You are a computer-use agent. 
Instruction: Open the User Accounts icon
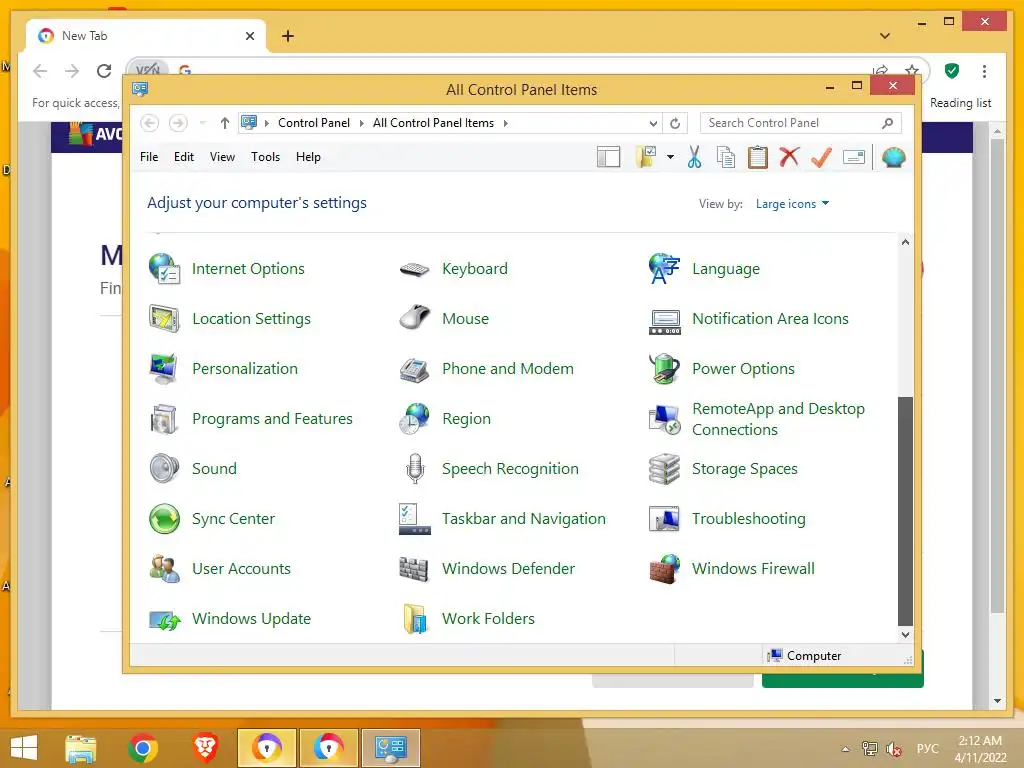[x=164, y=569]
